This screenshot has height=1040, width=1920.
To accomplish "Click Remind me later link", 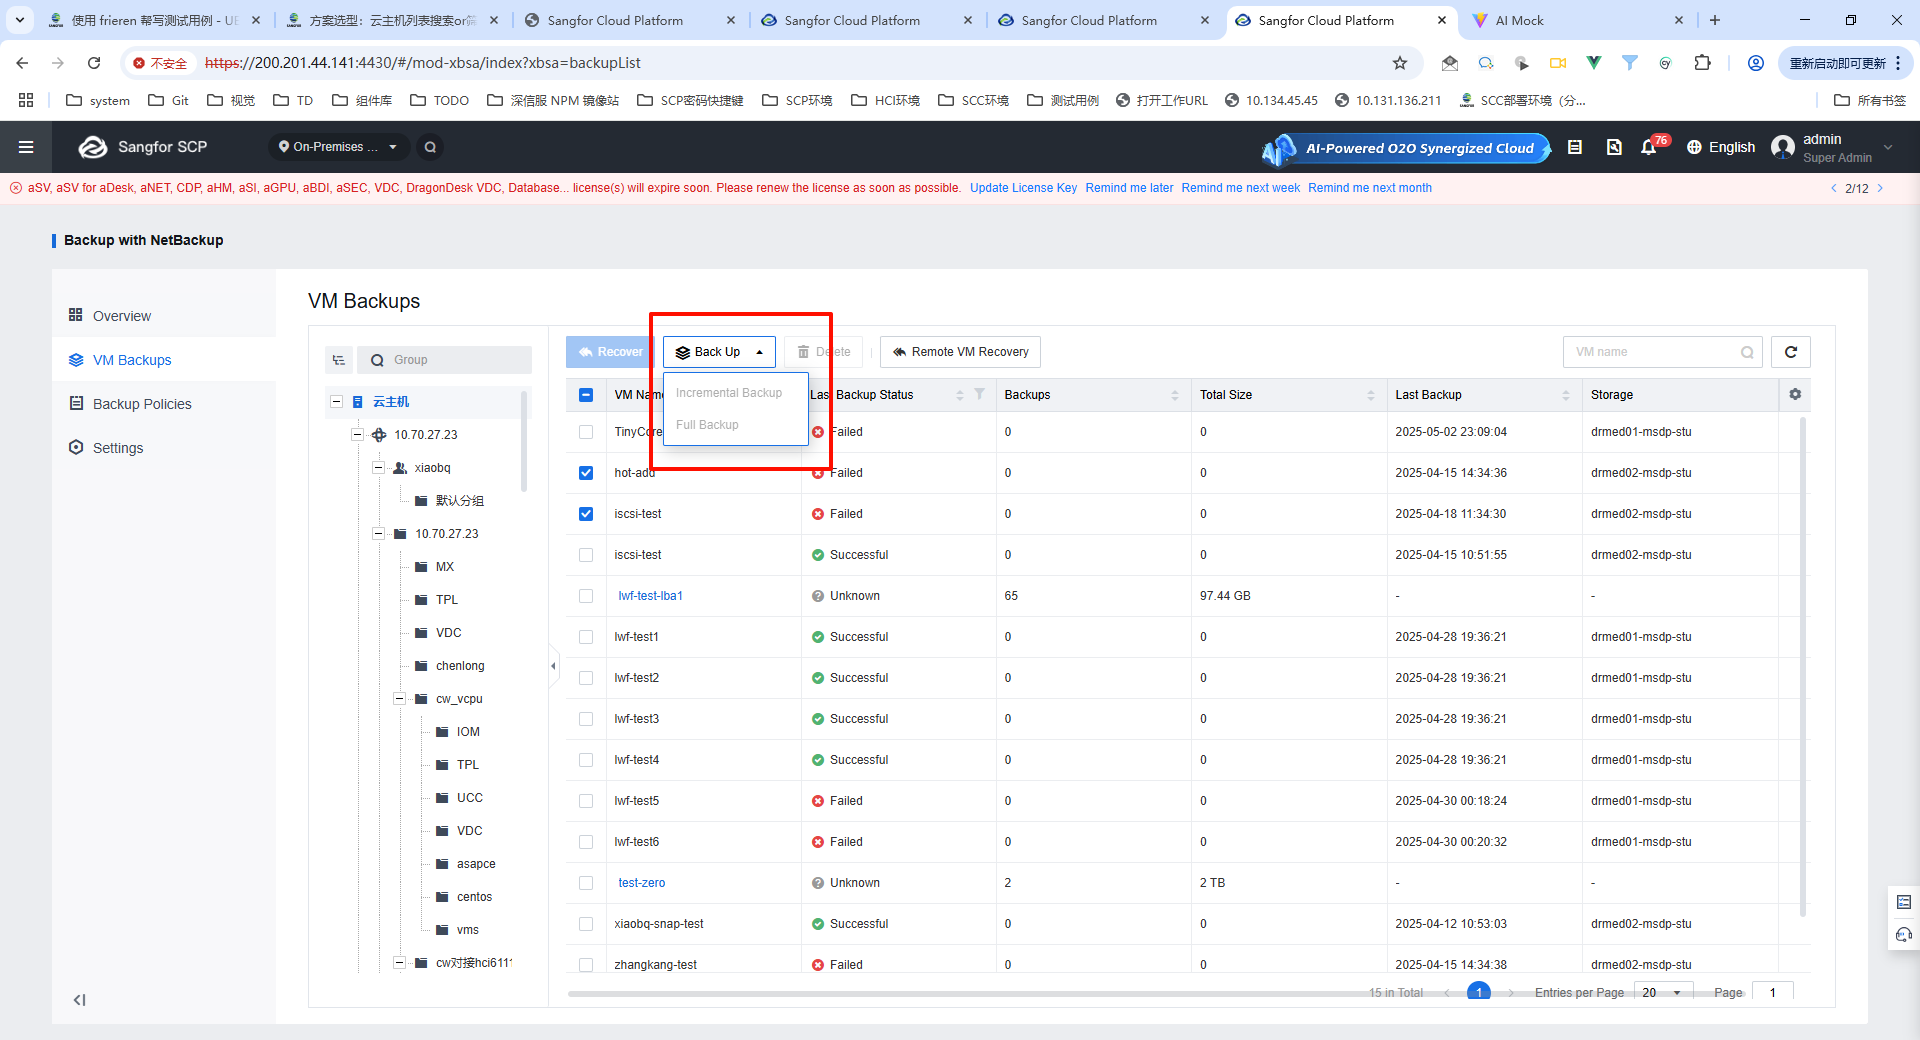I will (x=1129, y=188).
